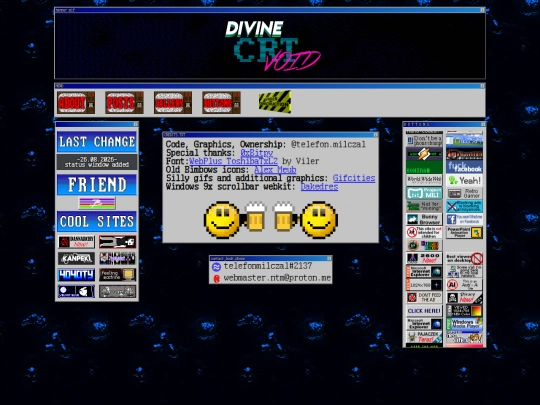Click the not intended for children badge
540x405 pixels.
[424, 232]
